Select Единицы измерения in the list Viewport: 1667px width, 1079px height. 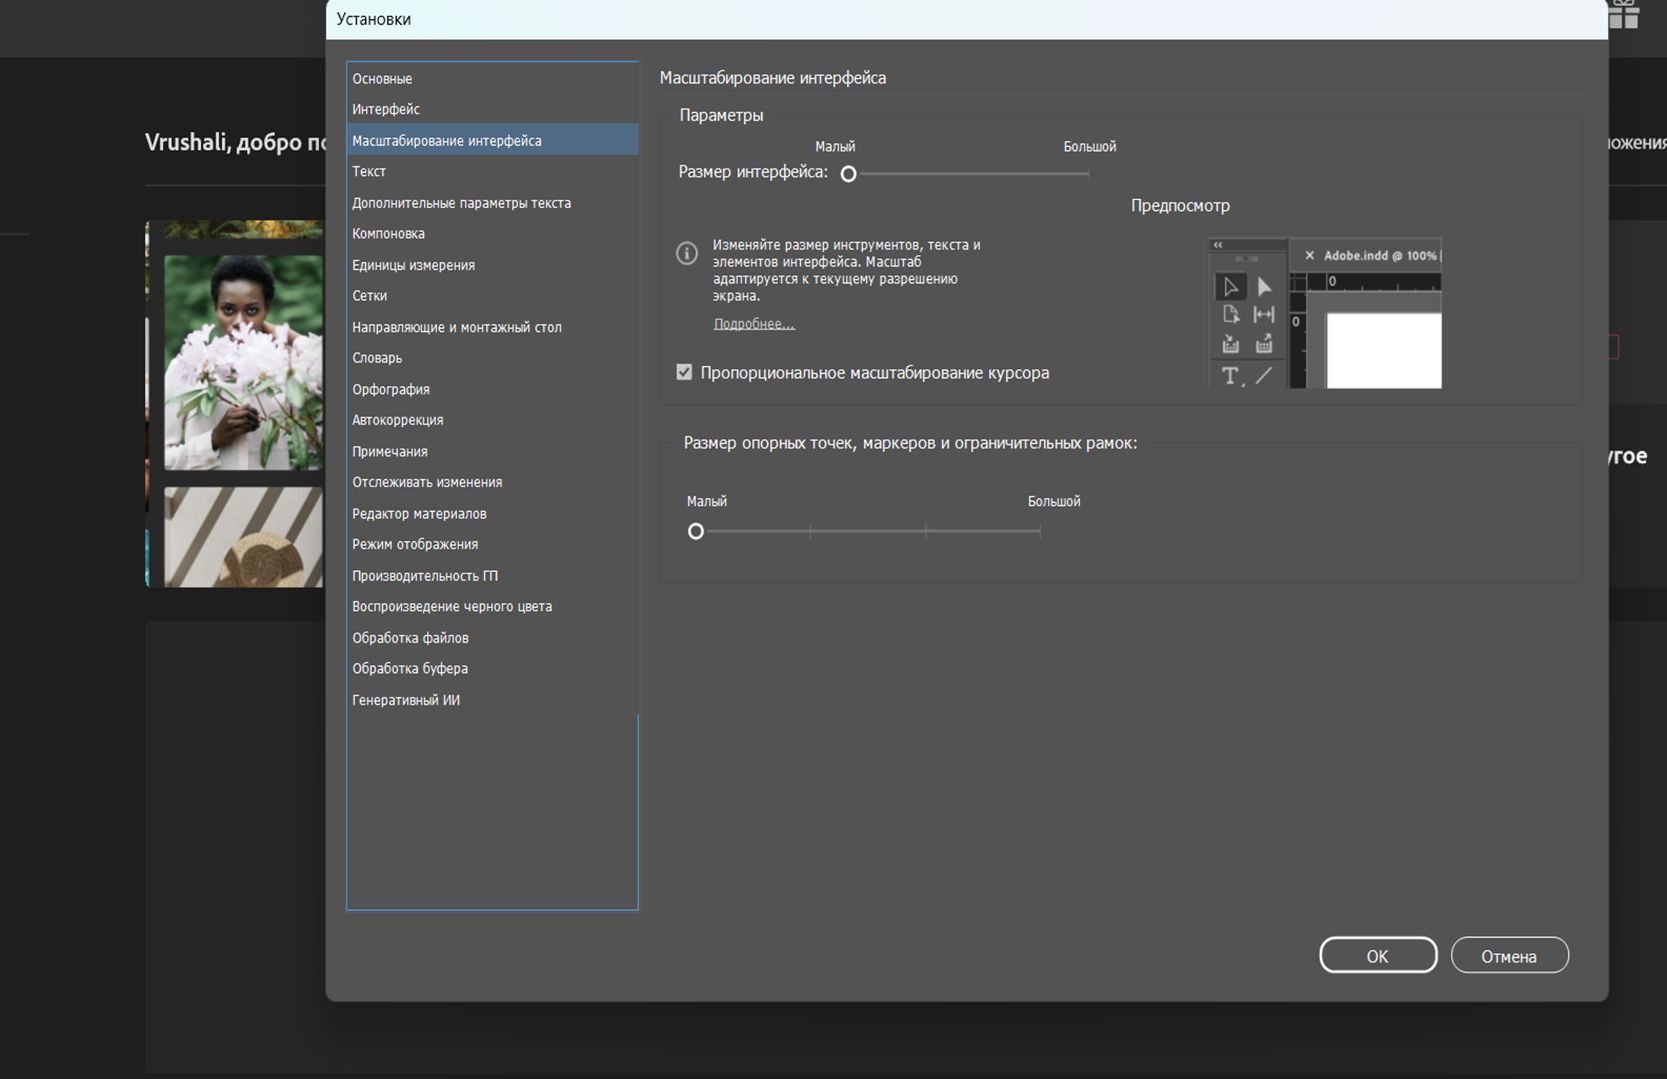(x=492, y=264)
